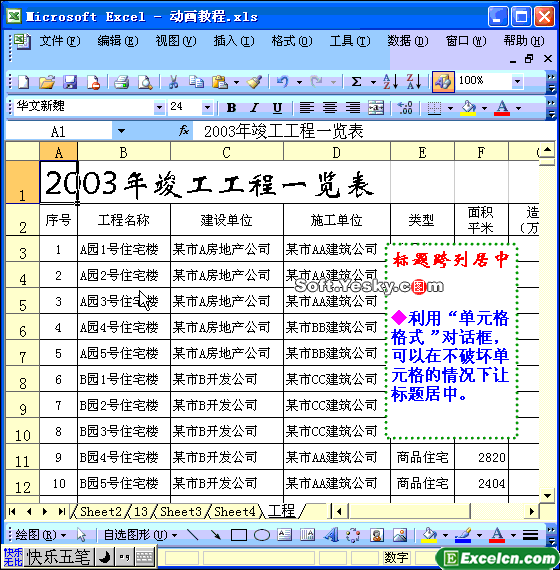Toggle Bold formatting
The width and height of the screenshot is (560, 570).
[231, 108]
